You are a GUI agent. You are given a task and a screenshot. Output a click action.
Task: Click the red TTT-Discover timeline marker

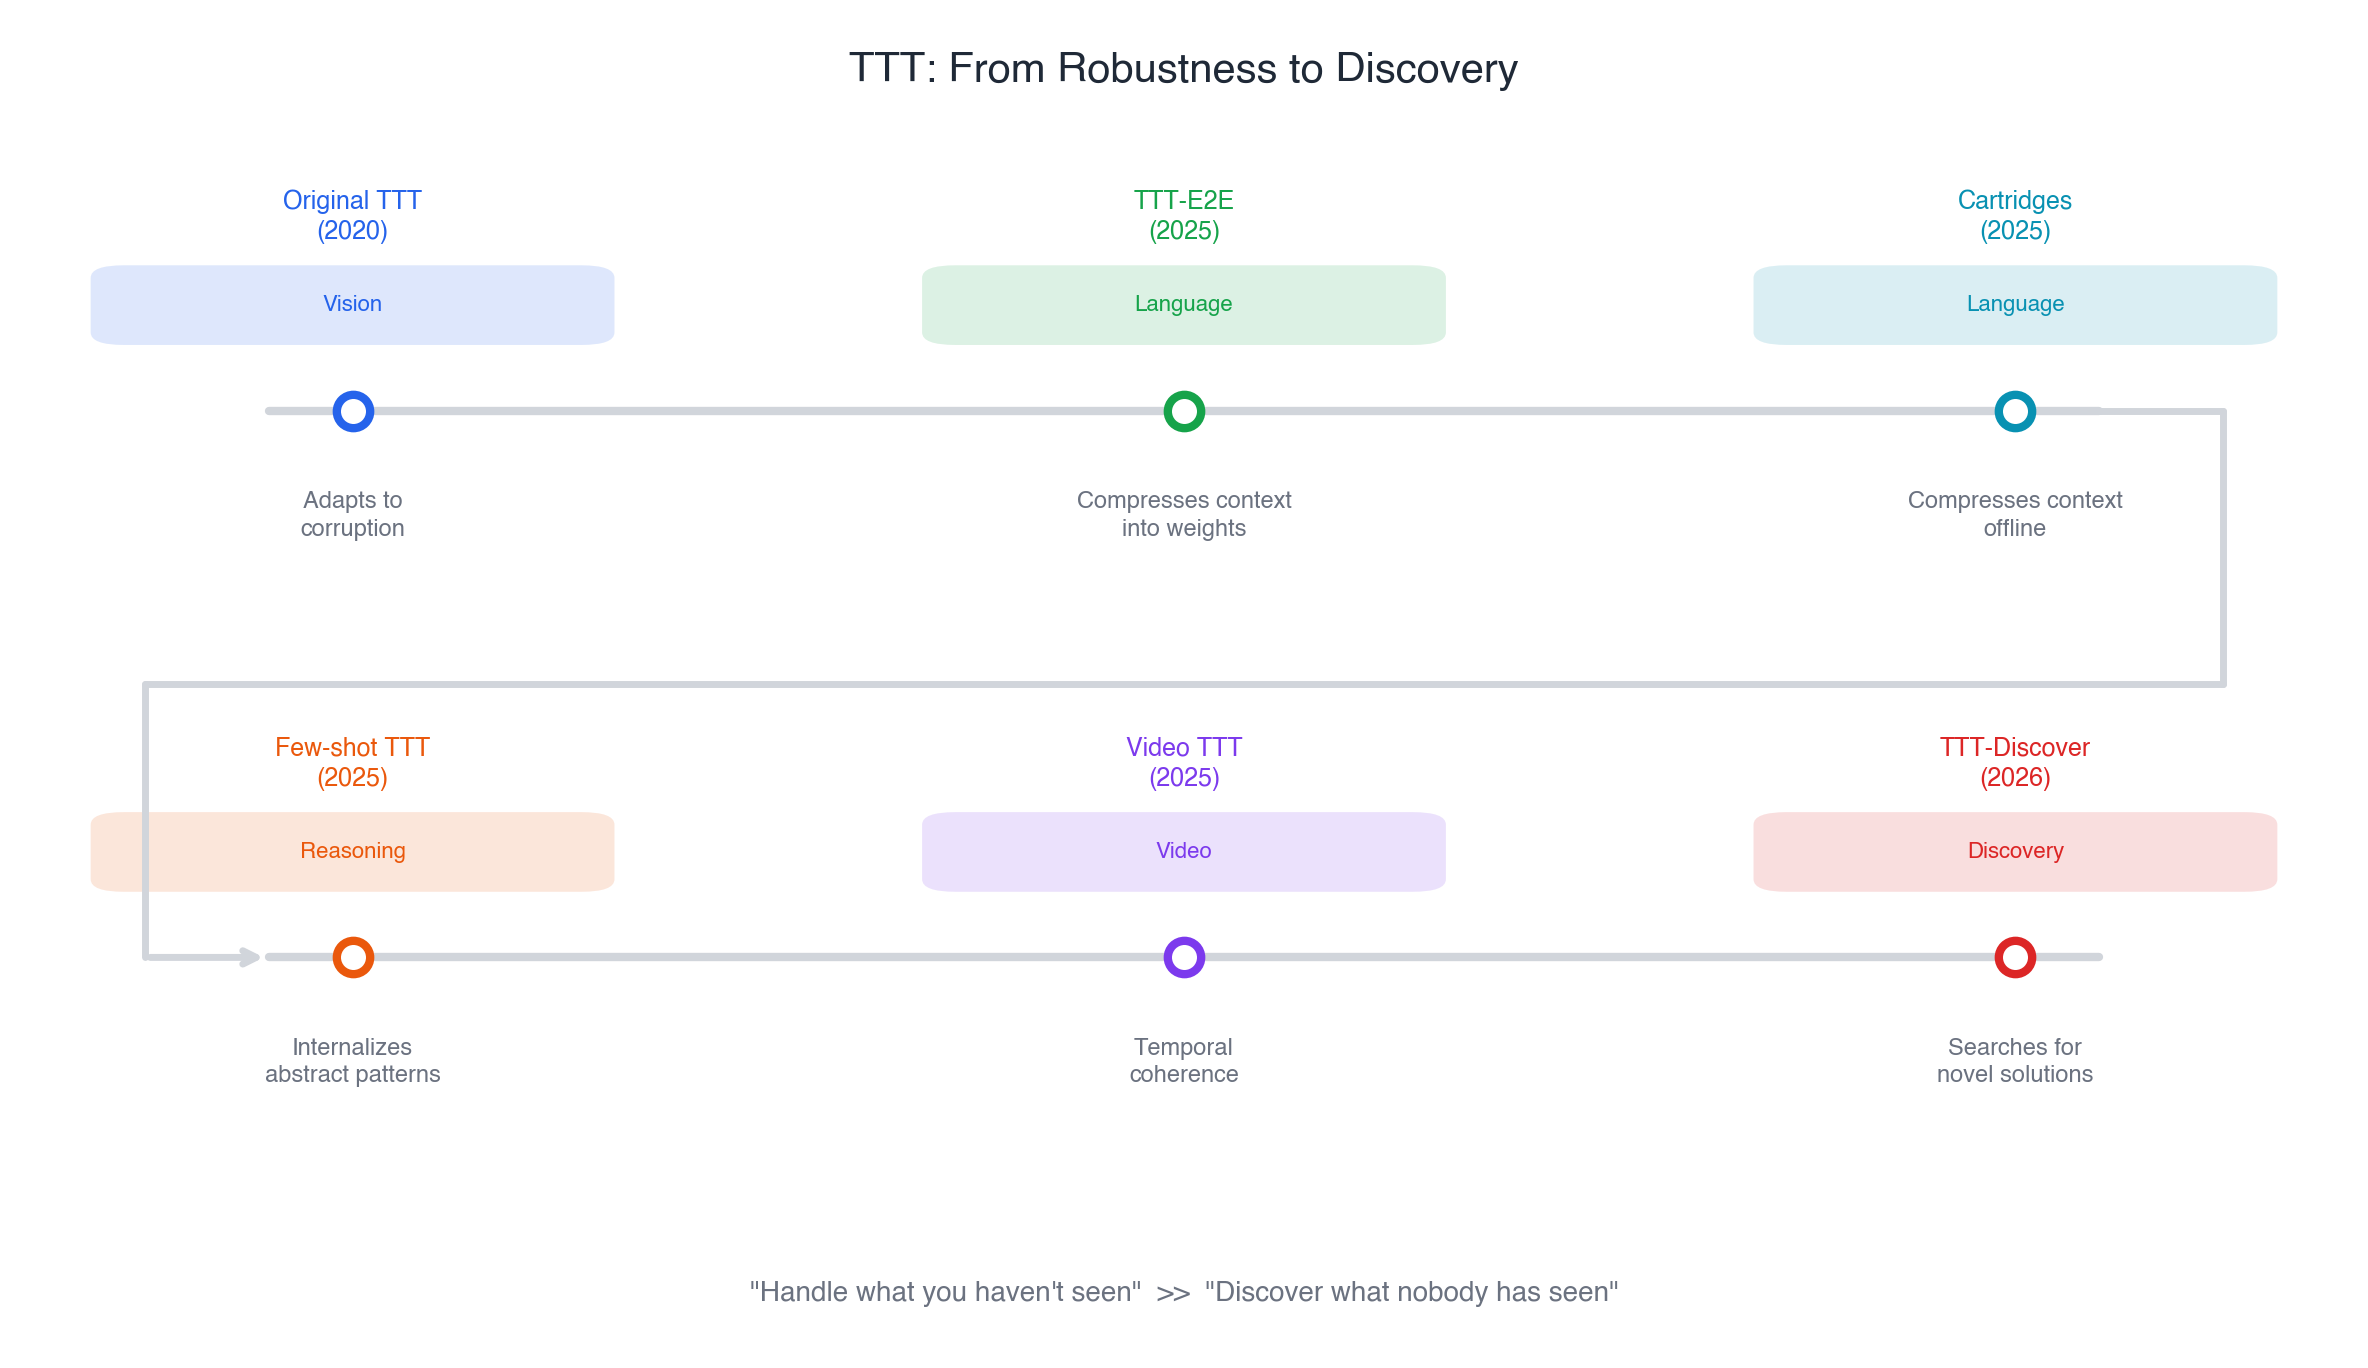pyautogui.click(x=2015, y=957)
